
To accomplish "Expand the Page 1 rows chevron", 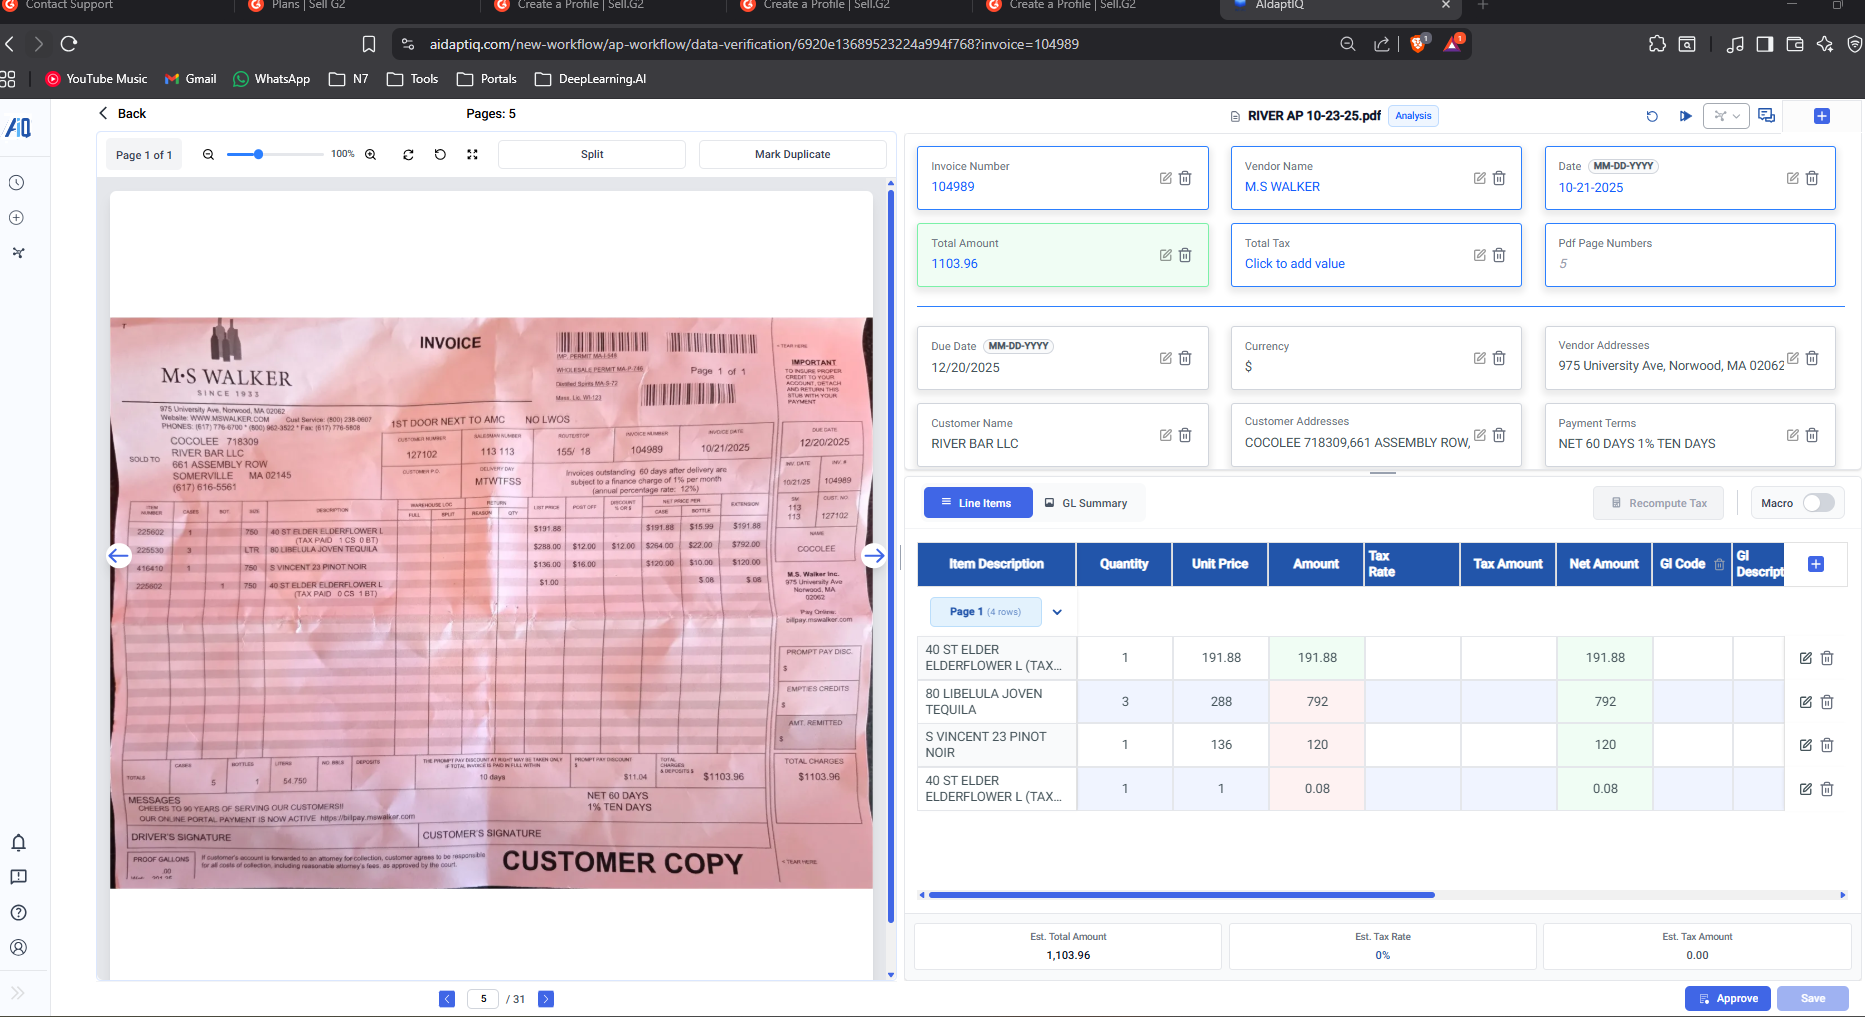I will pos(1057,612).
